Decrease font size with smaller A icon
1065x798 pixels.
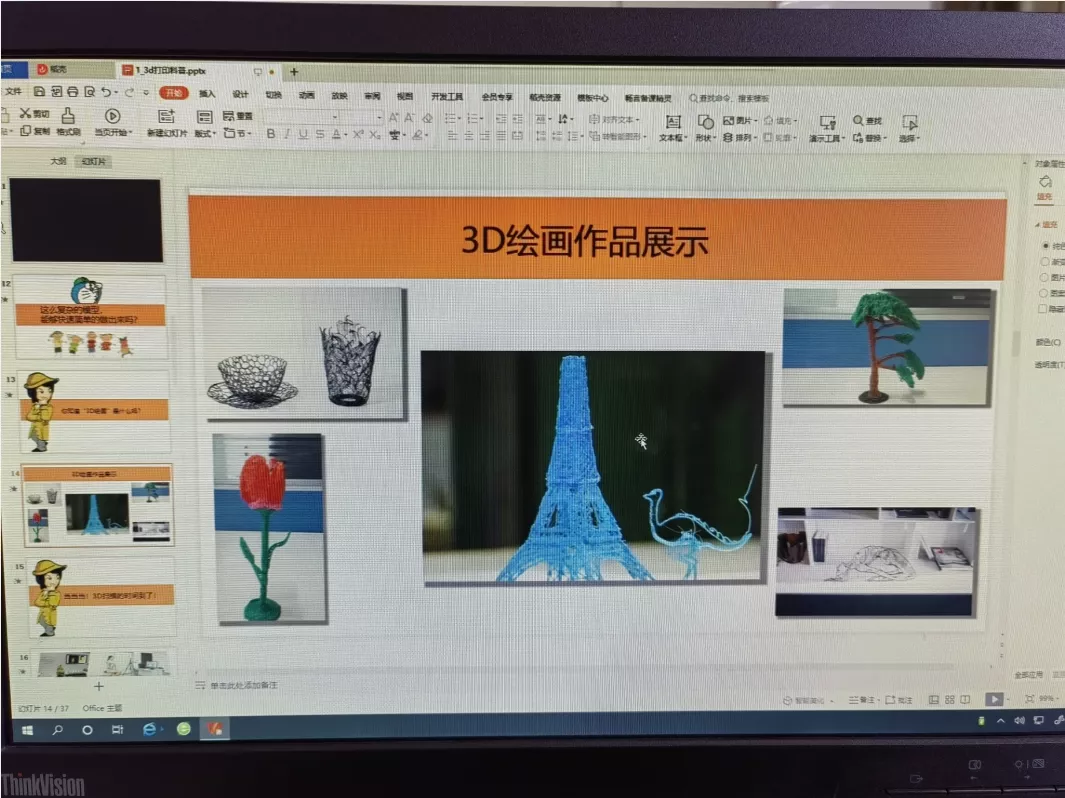[x=410, y=117]
